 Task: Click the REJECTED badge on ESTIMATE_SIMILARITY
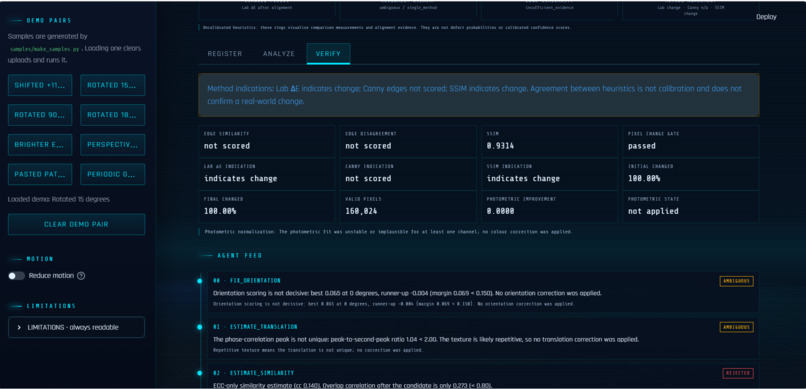[738, 373]
